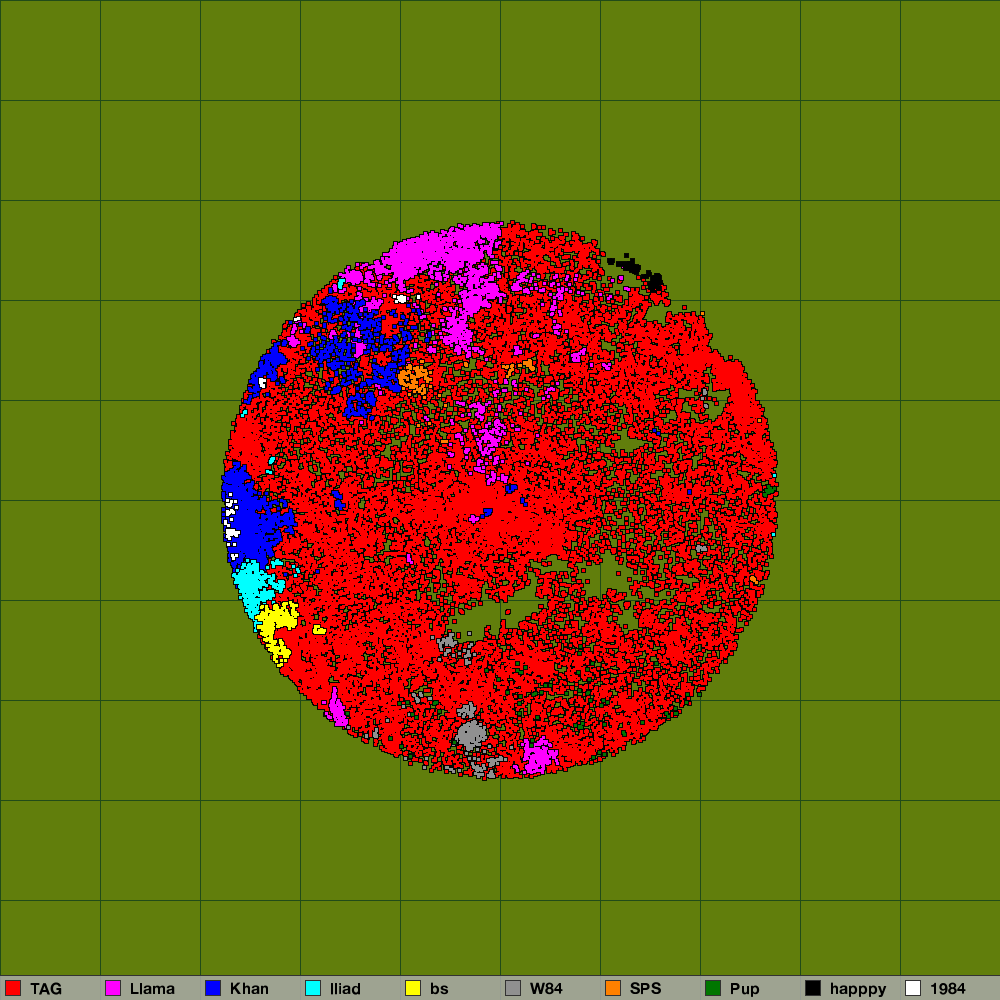The height and width of the screenshot is (1000, 1000).
Task: Click the red TAG legend swatch
Action: (x=13, y=988)
